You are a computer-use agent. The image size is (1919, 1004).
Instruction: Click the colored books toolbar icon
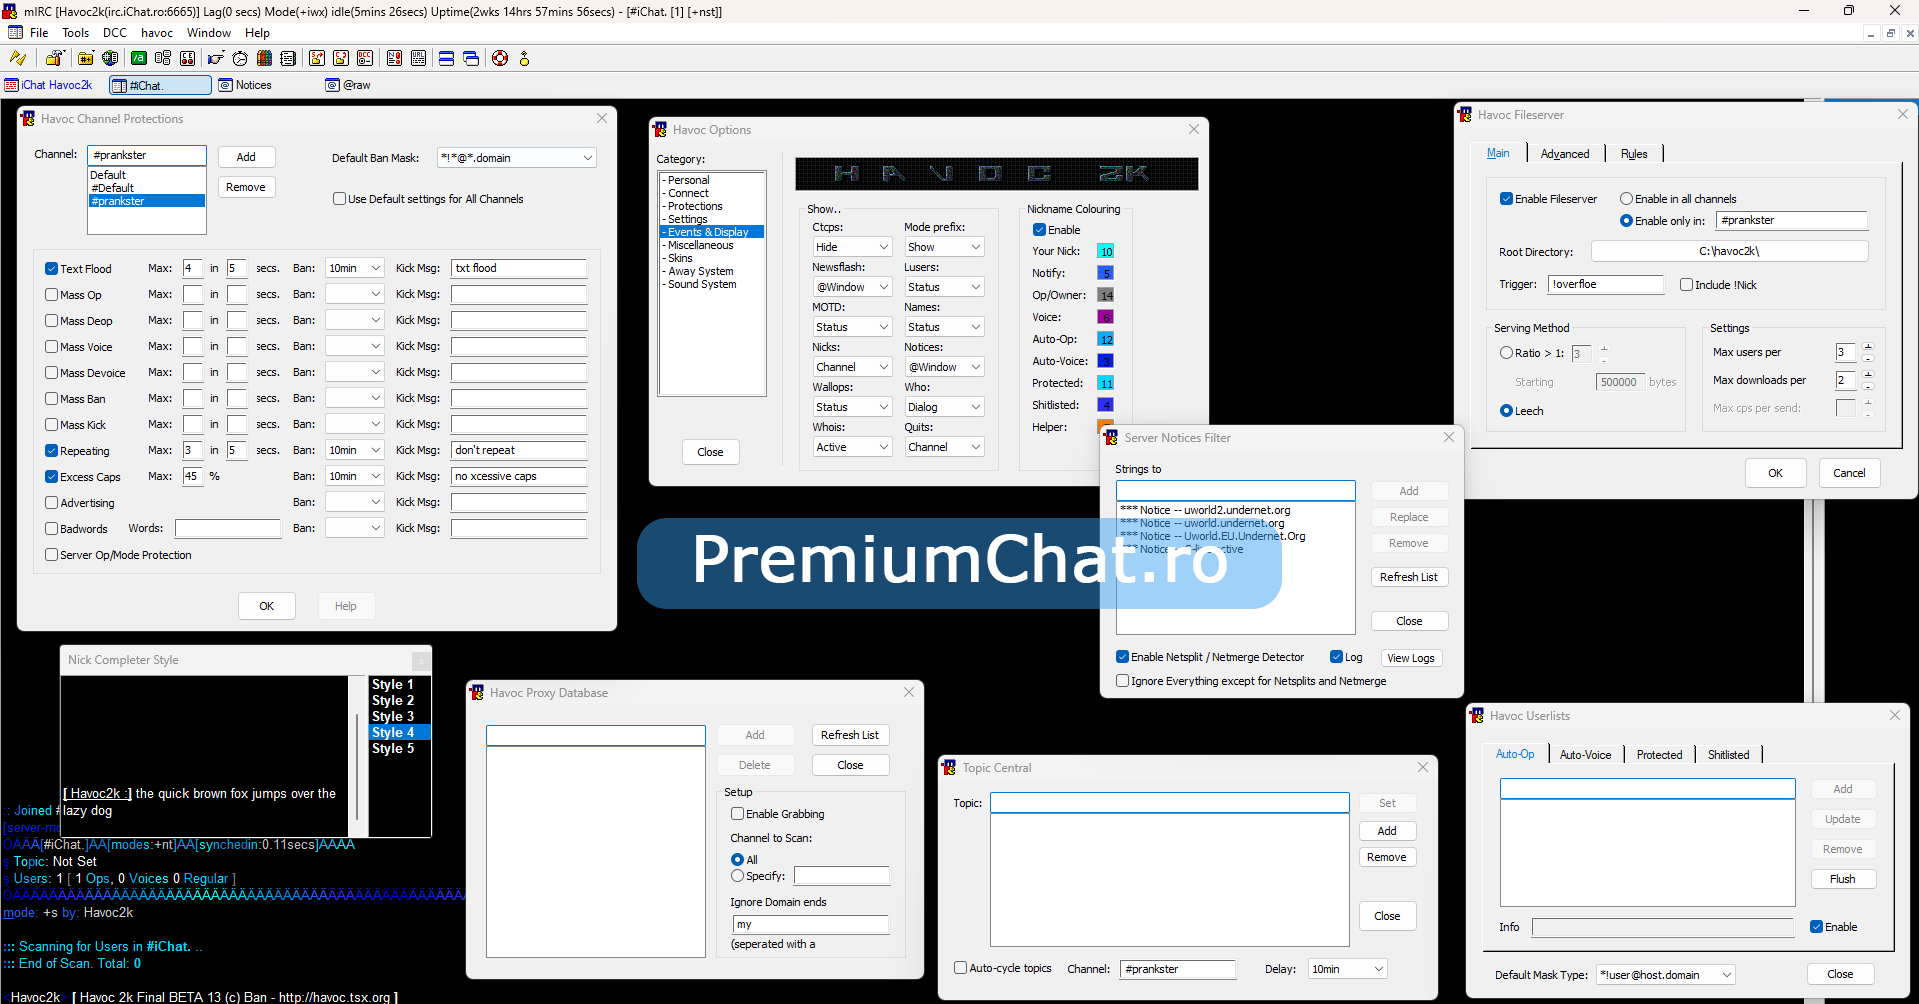264,58
